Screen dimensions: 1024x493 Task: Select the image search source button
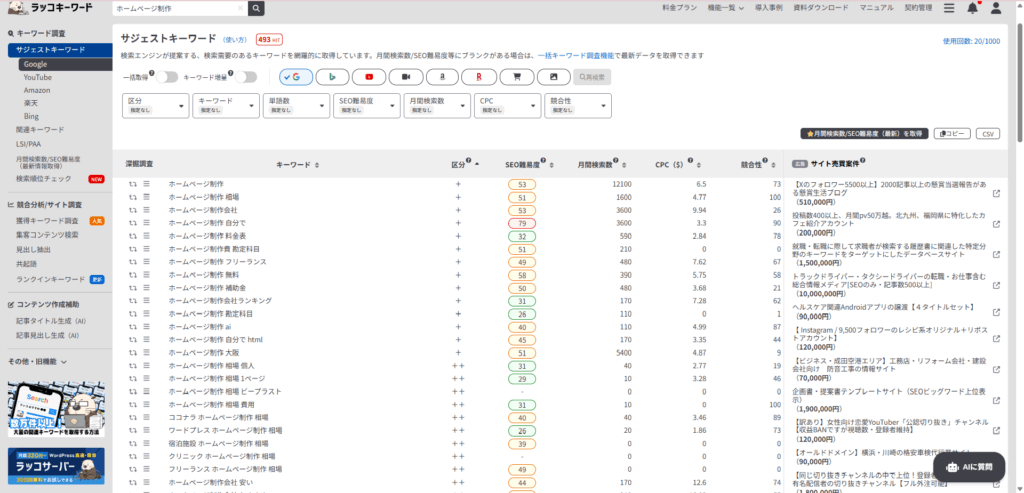click(x=553, y=76)
